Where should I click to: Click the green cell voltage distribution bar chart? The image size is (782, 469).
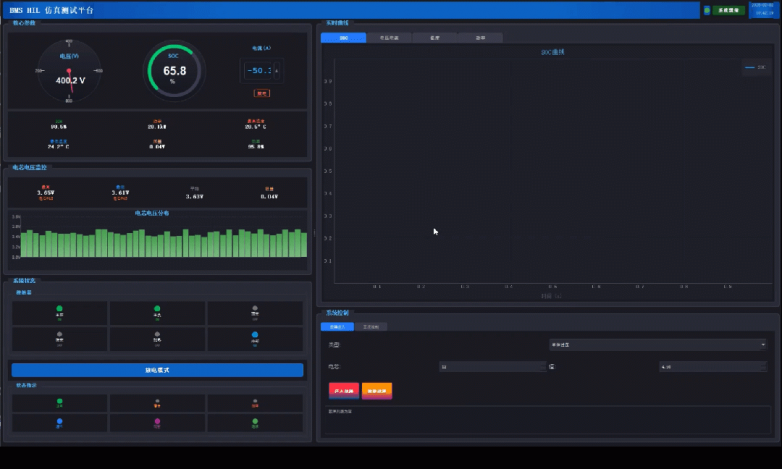tap(160, 243)
